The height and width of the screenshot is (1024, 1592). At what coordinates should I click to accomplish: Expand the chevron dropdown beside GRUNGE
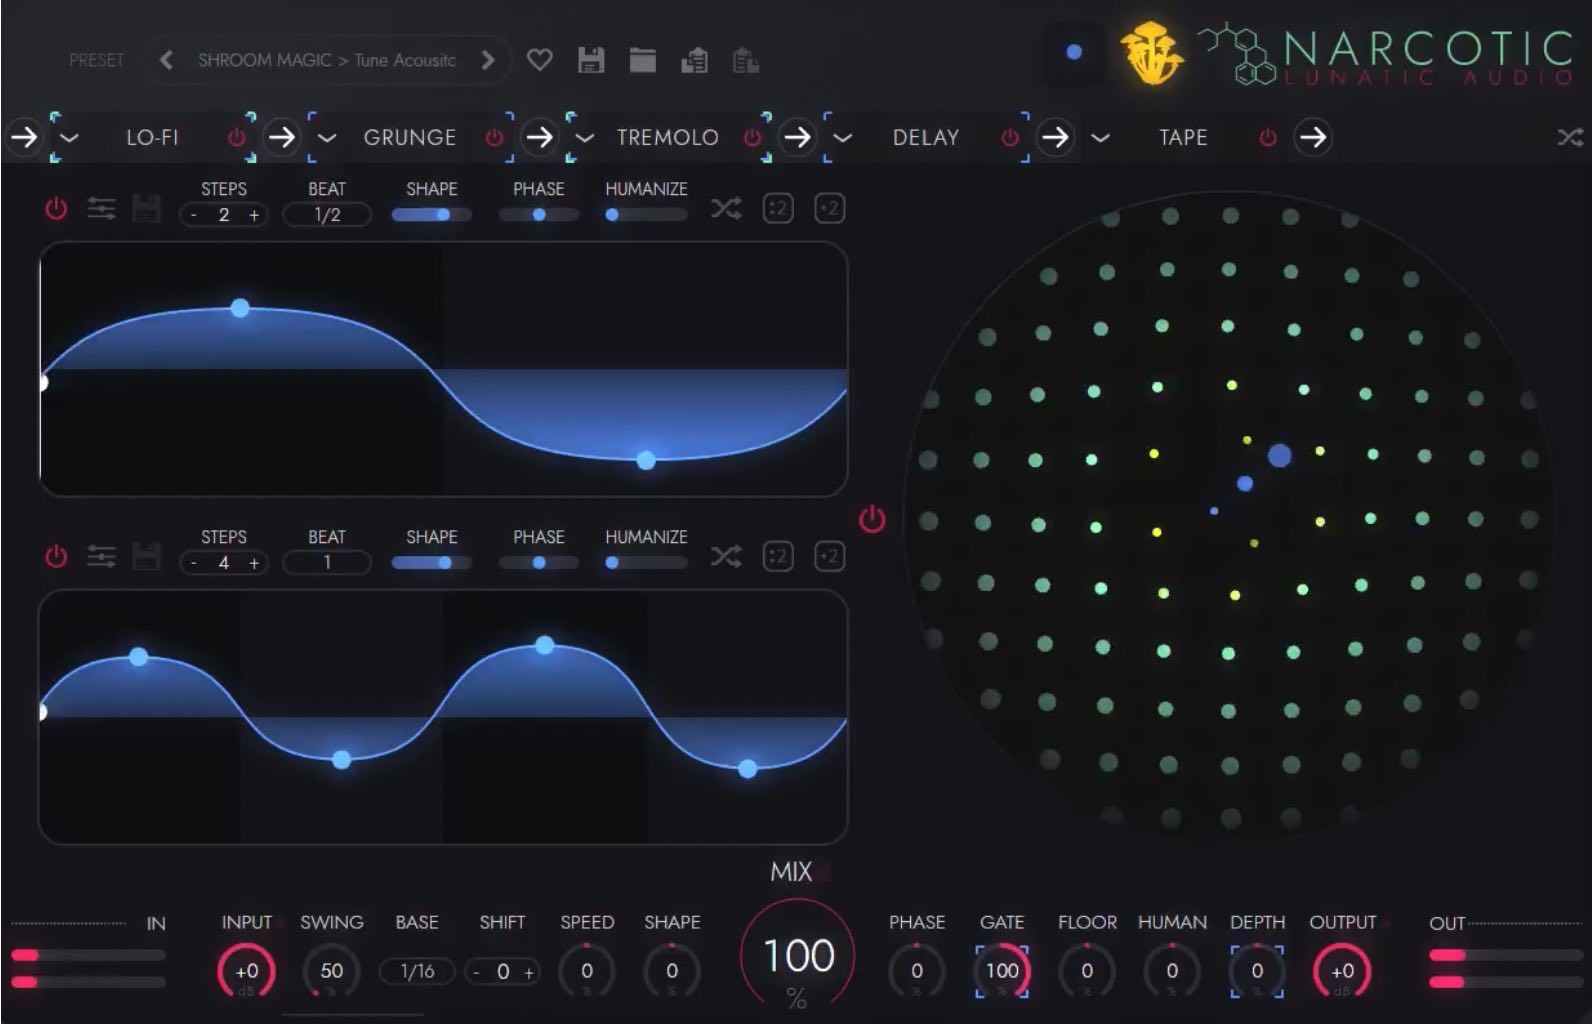coord(327,138)
